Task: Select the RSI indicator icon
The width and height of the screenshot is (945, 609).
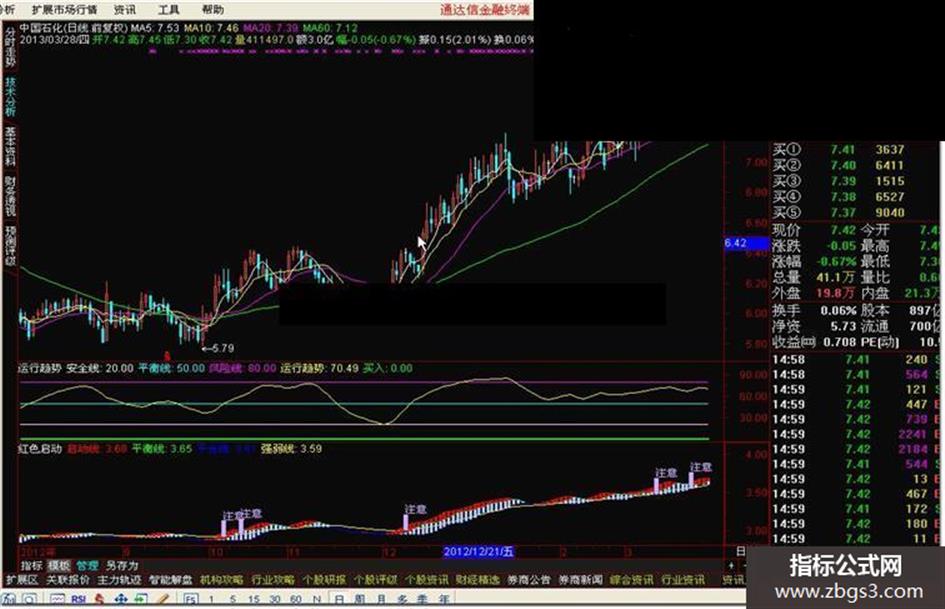Action: tap(78, 599)
